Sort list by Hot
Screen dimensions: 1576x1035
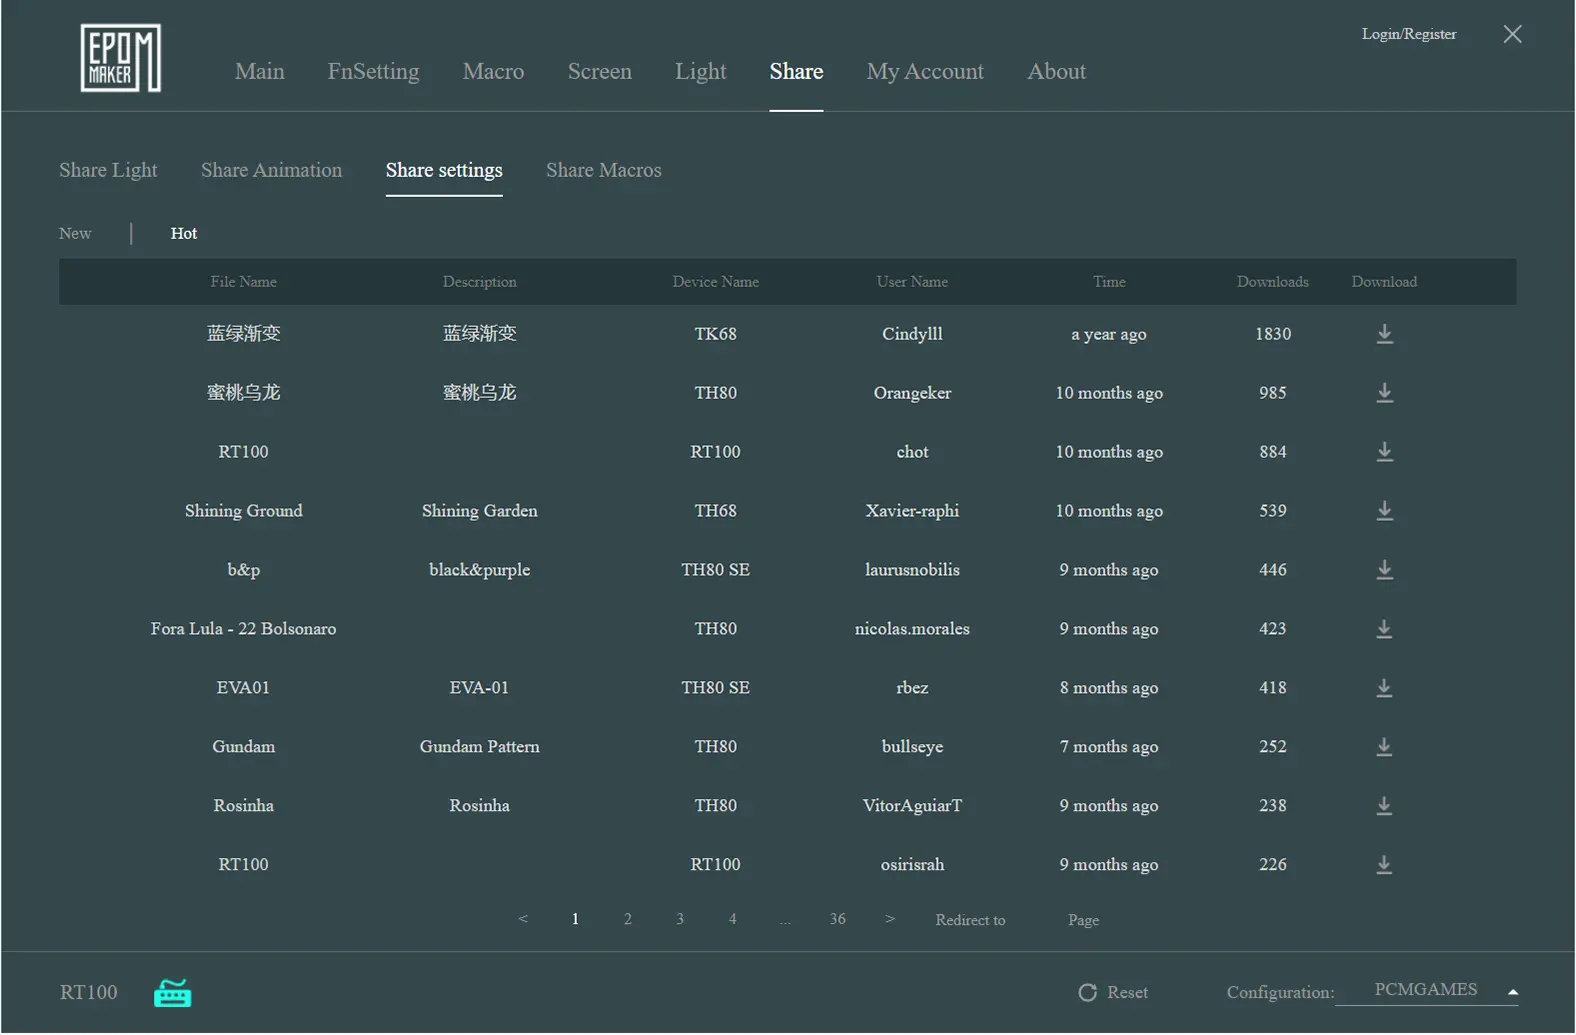[184, 233]
